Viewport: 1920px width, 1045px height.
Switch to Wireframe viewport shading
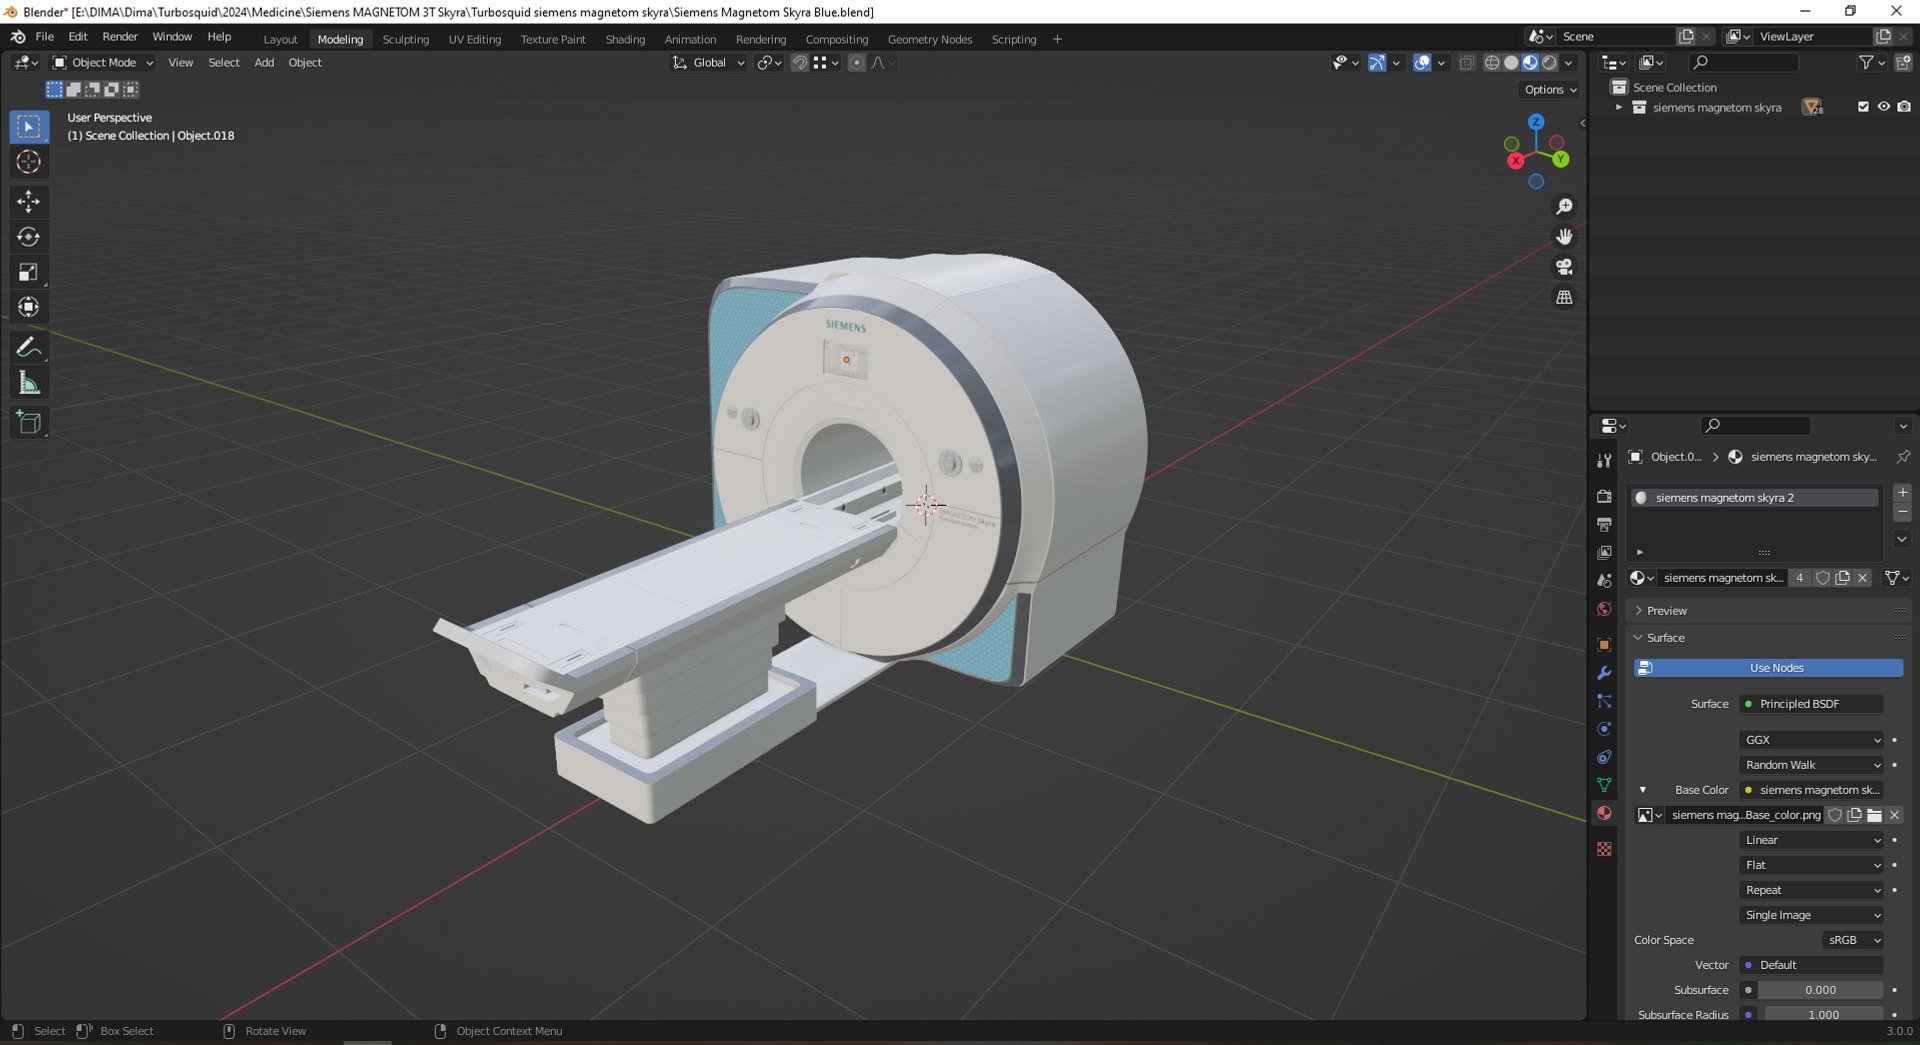1492,63
